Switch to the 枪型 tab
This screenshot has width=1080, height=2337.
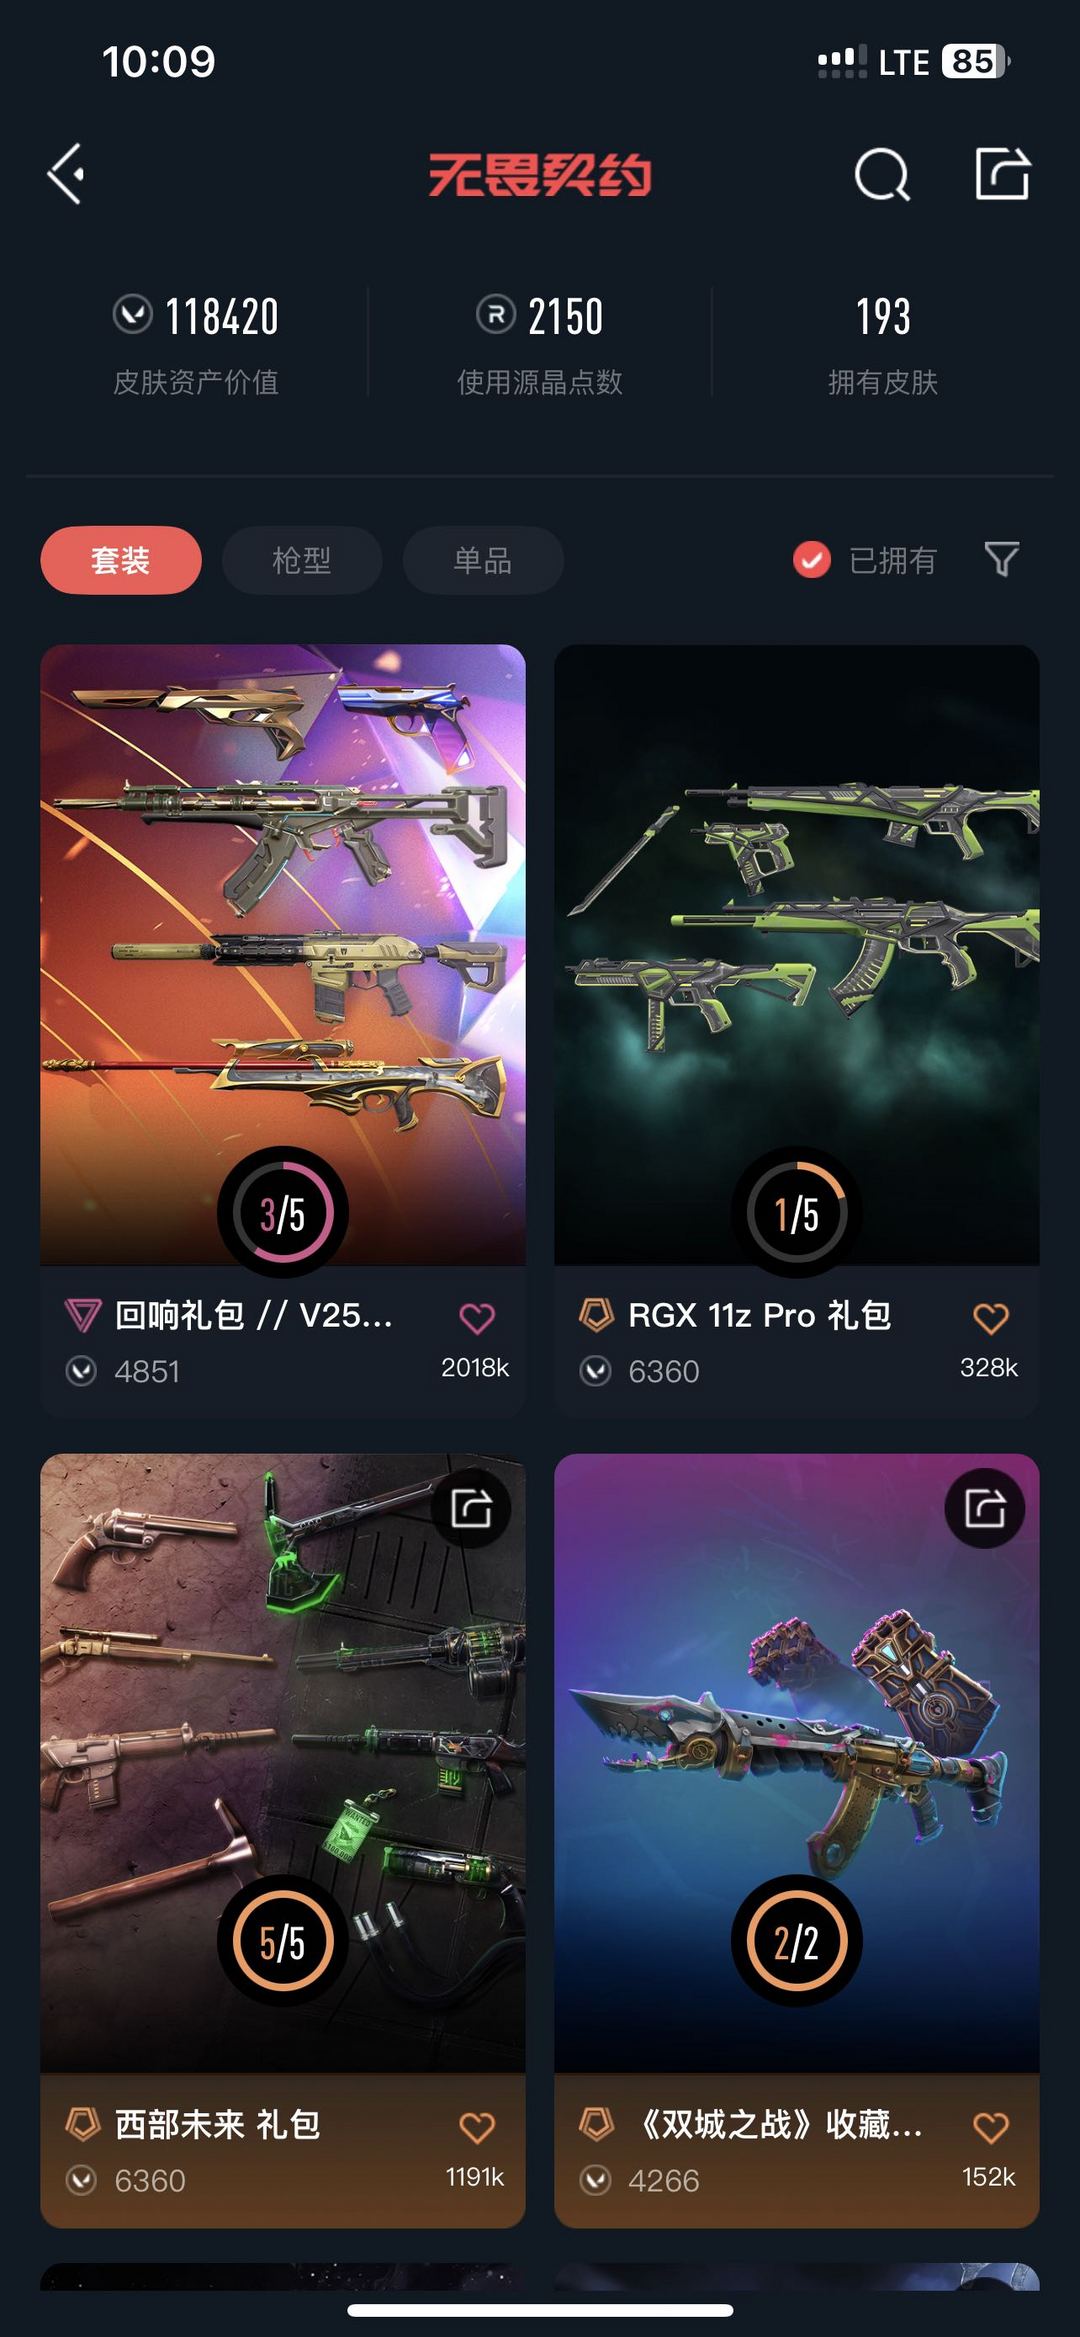[302, 560]
